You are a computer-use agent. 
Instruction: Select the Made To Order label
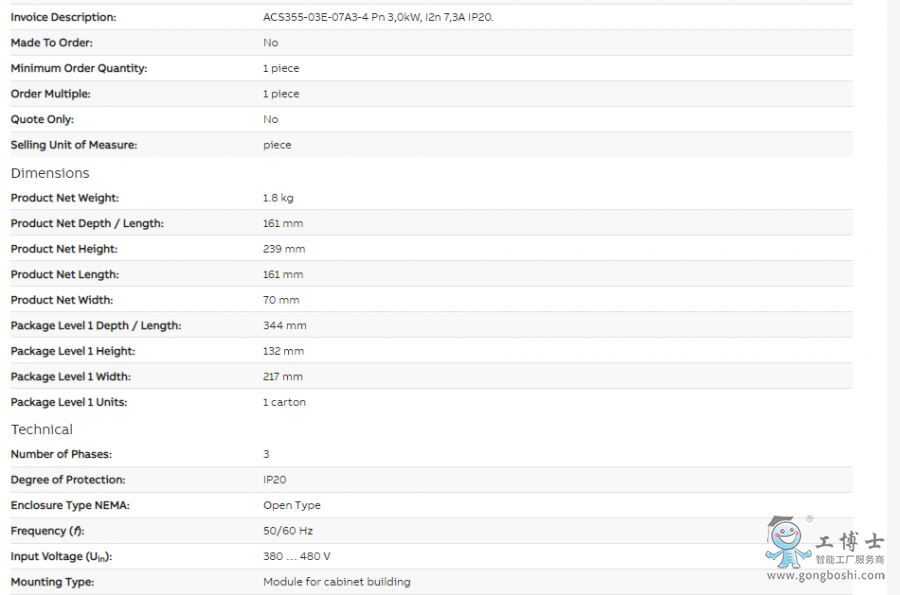tap(52, 42)
